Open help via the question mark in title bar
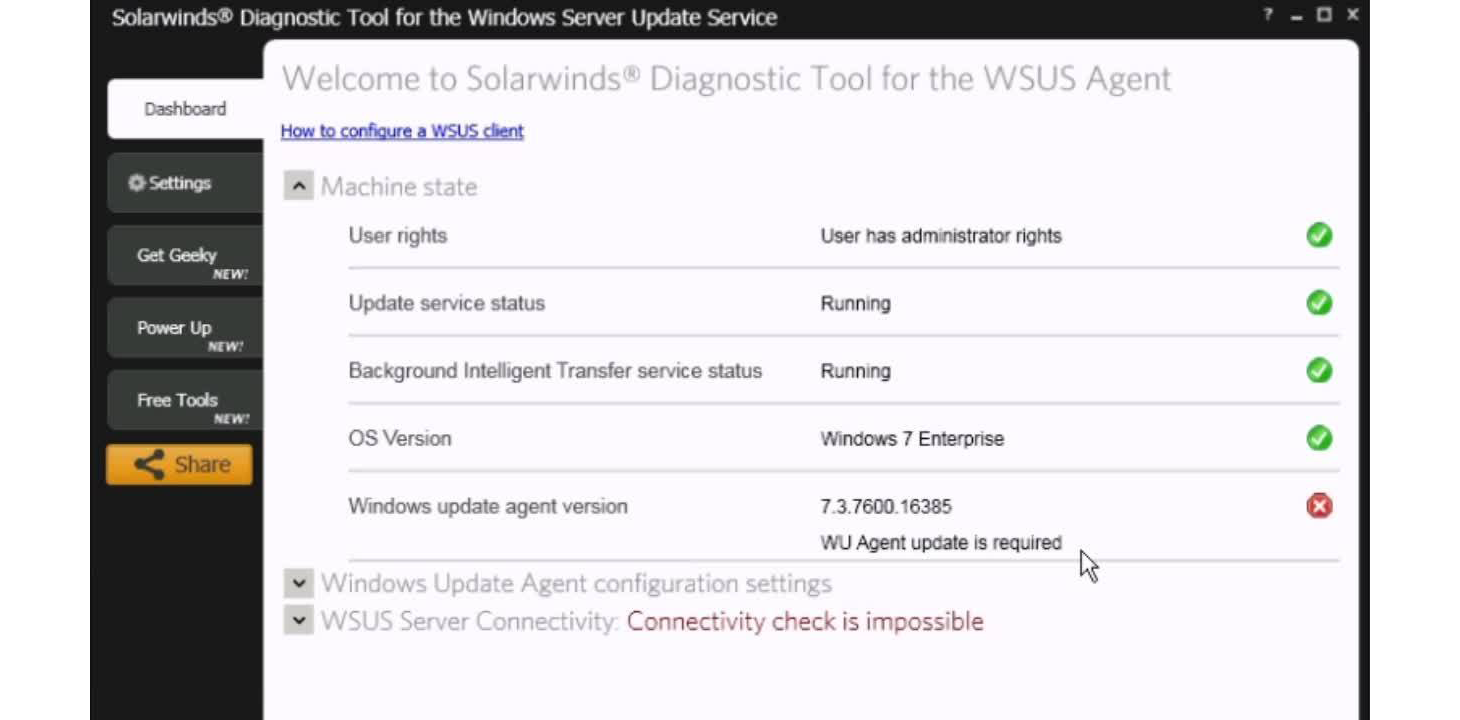1460x720 pixels. click(x=1266, y=15)
